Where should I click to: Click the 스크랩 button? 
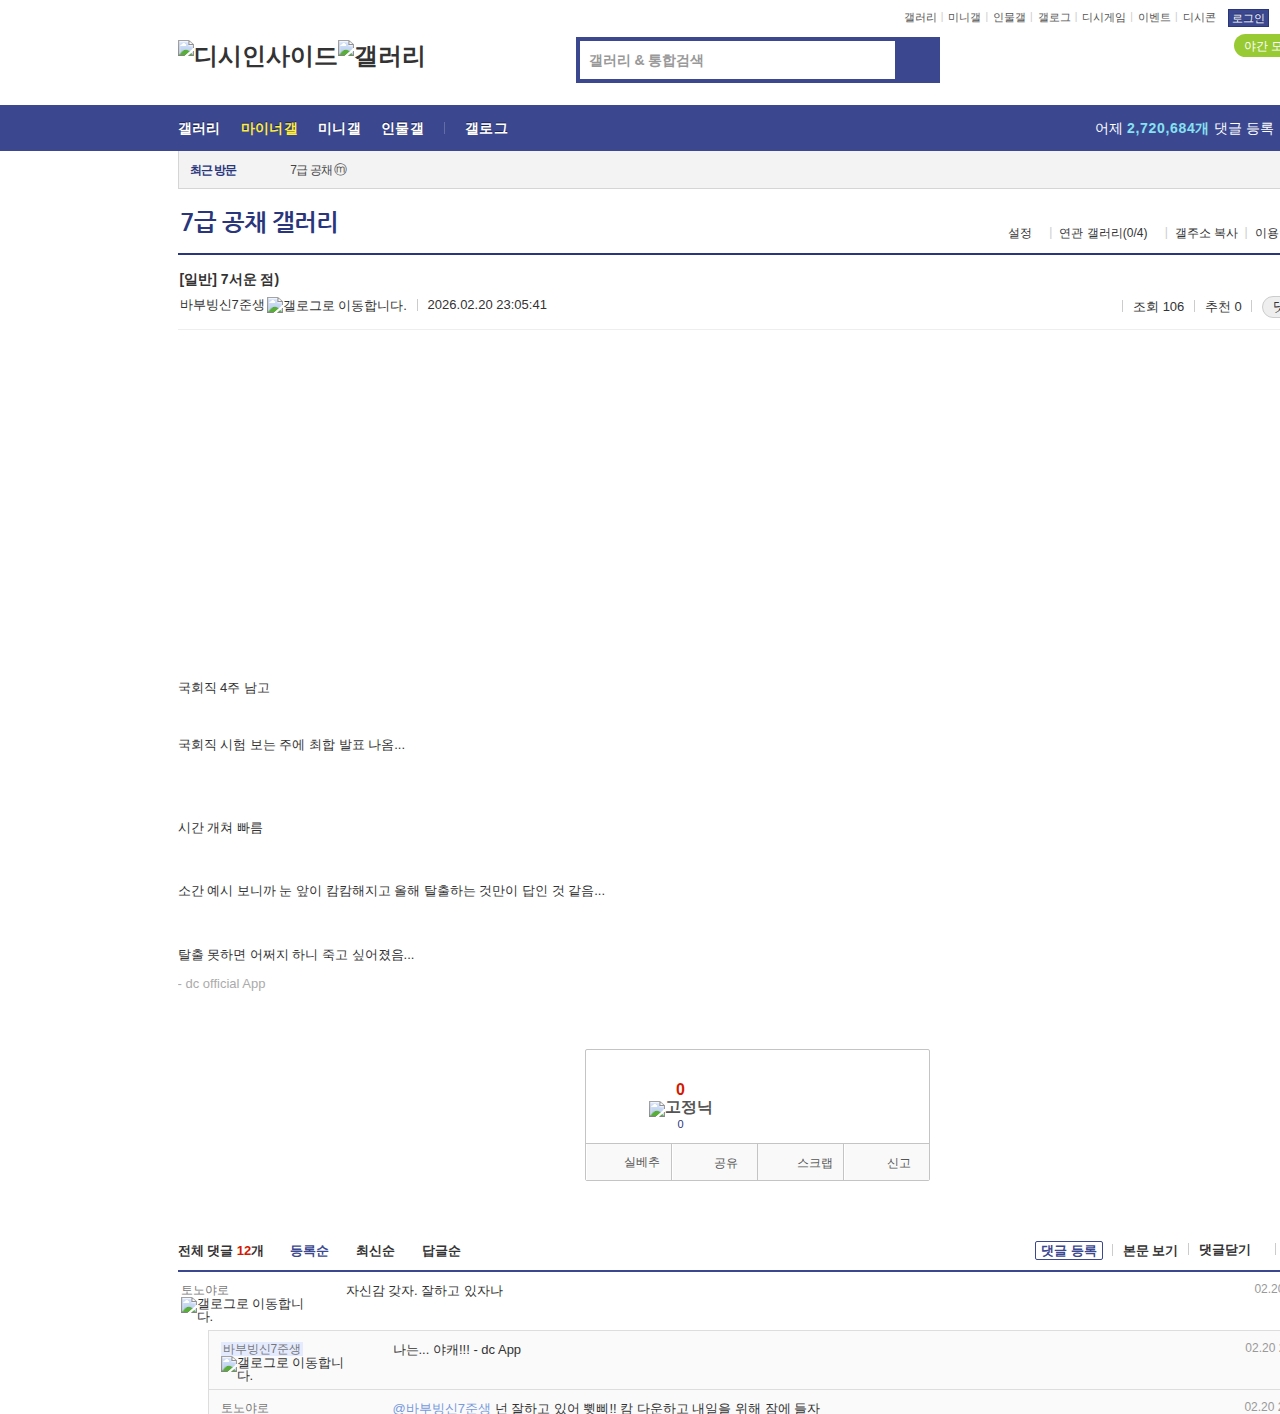pyautogui.click(x=801, y=1162)
